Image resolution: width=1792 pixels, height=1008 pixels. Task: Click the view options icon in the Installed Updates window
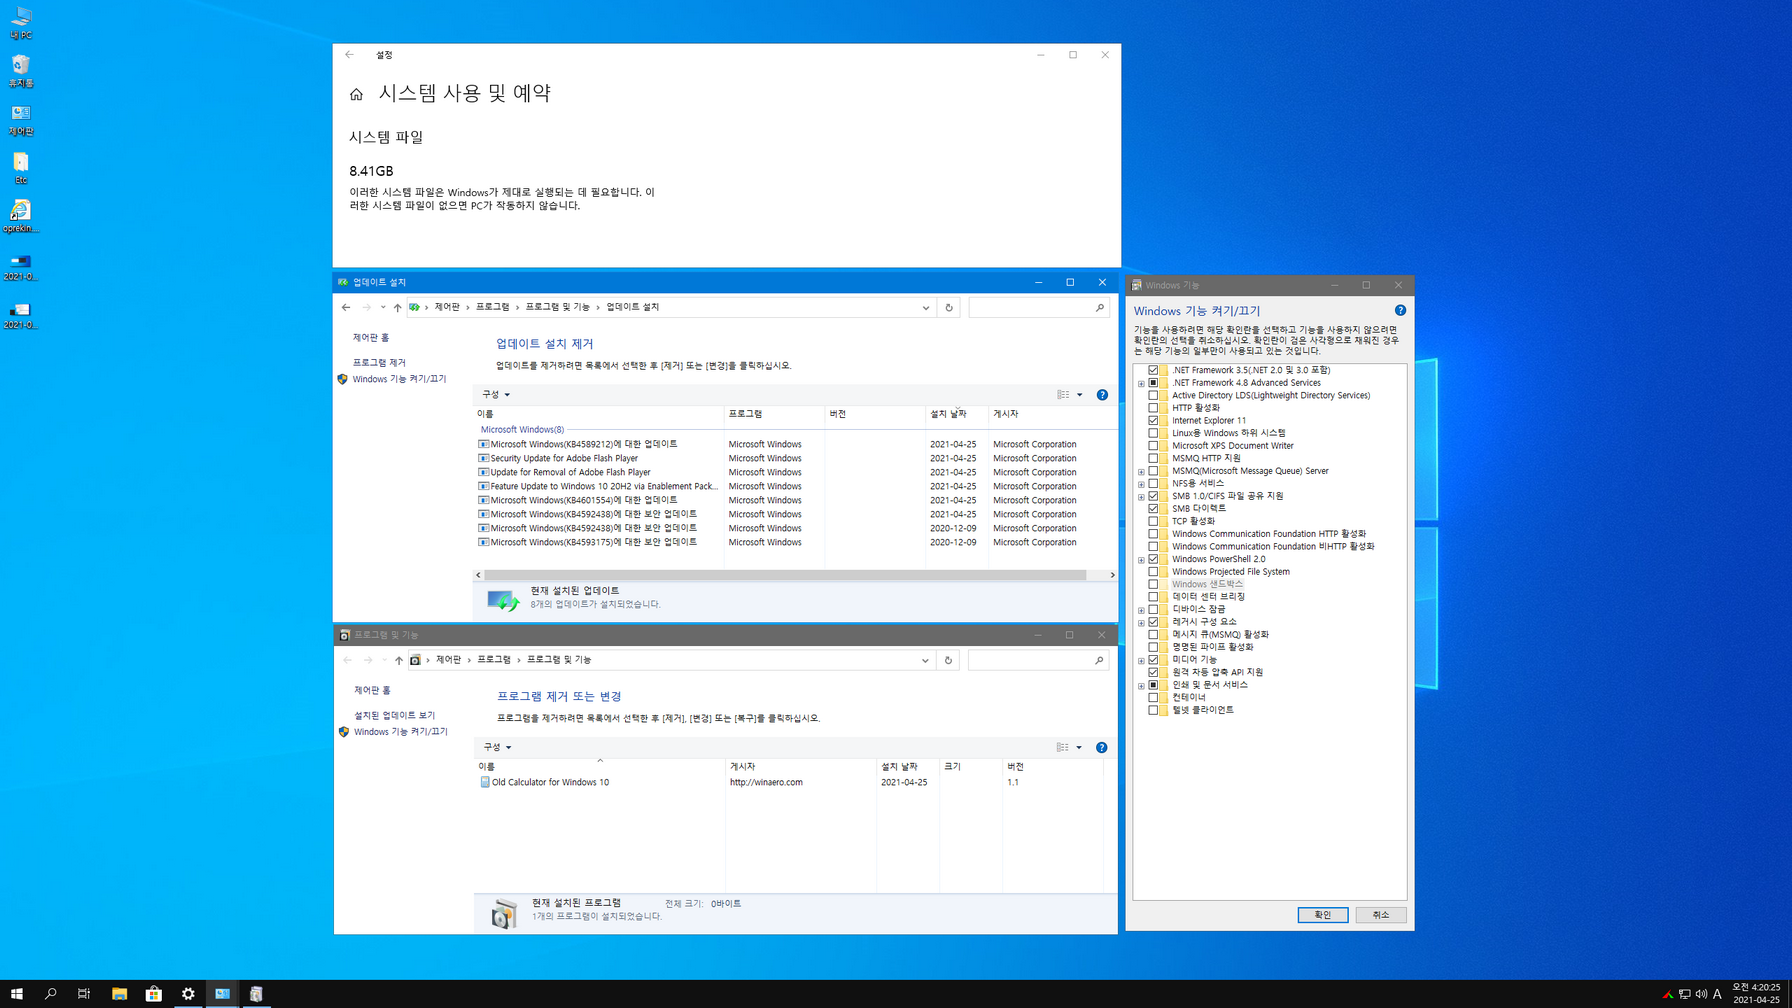(1063, 395)
